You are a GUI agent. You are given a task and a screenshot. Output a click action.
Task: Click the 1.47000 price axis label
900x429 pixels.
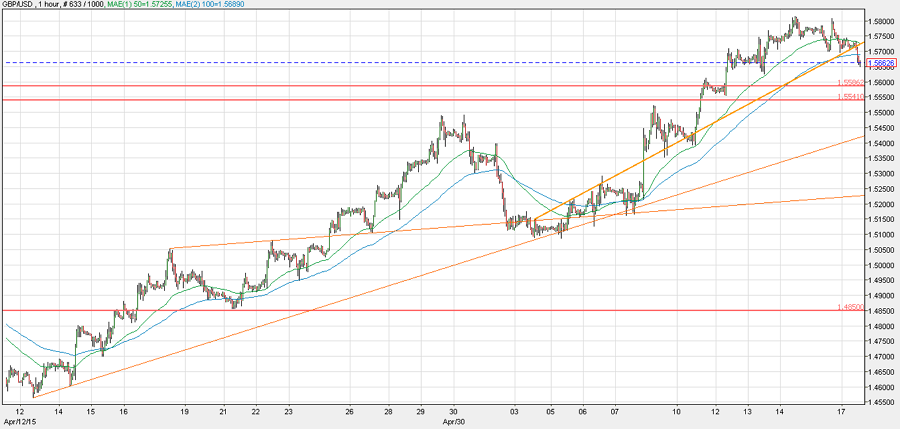(x=882, y=357)
